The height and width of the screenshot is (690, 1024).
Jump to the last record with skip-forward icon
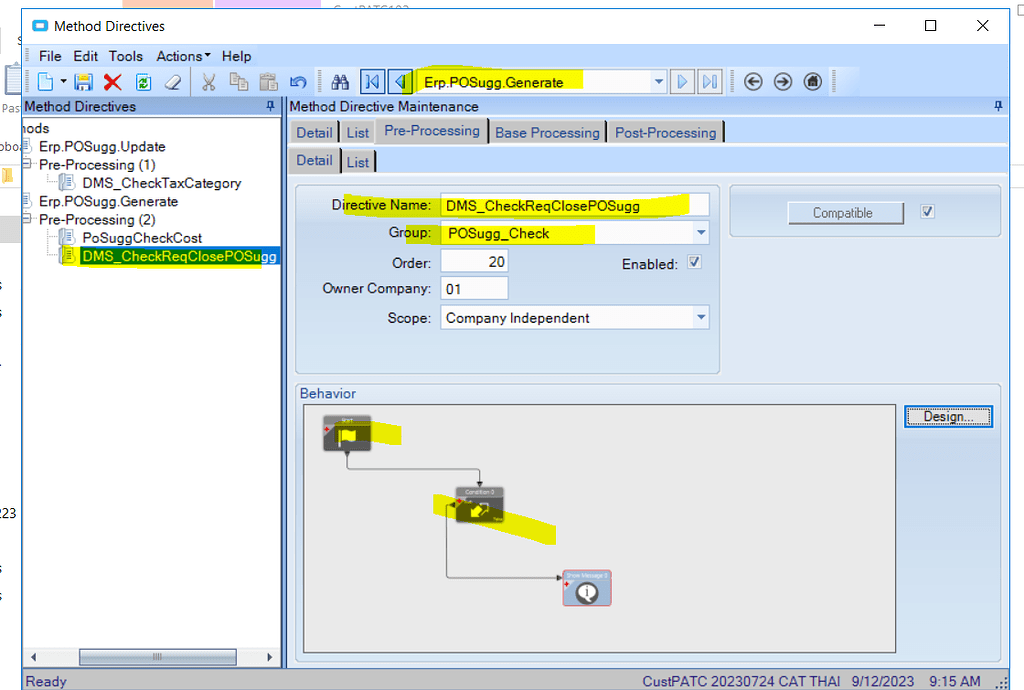point(711,81)
